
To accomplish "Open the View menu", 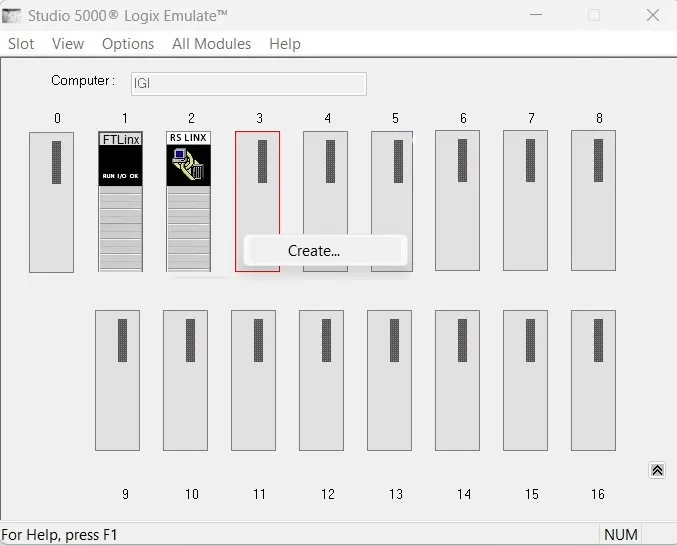I will click(68, 44).
